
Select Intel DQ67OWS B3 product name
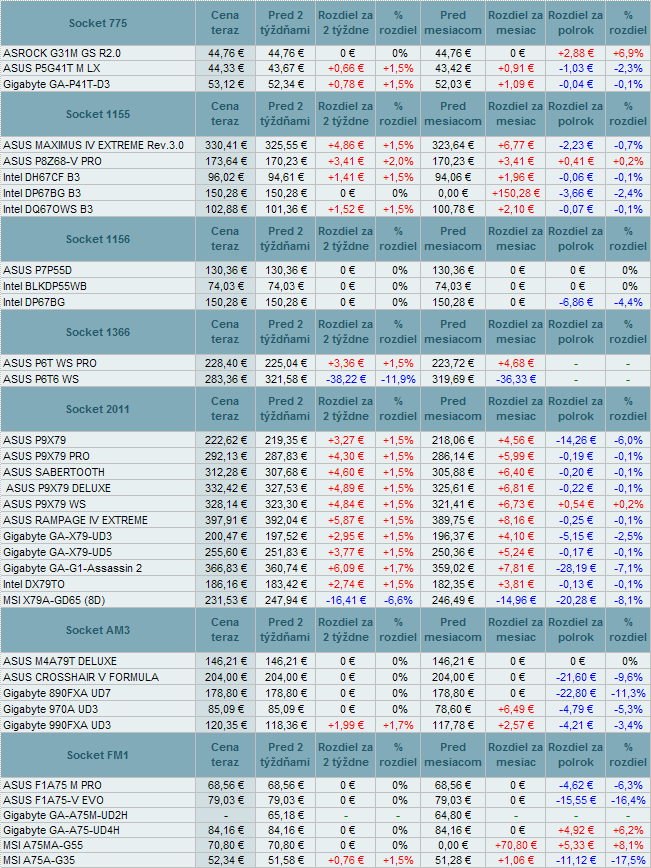point(48,209)
